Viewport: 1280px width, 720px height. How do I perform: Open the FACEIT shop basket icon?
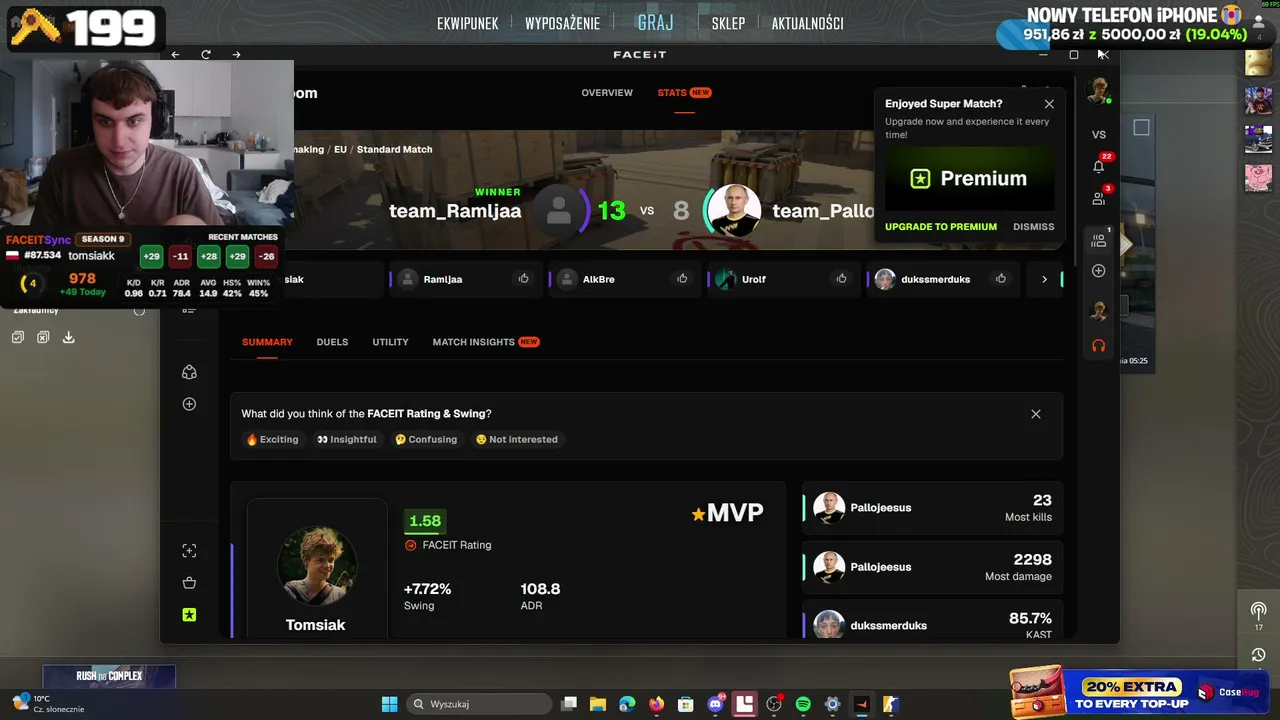[x=189, y=583]
